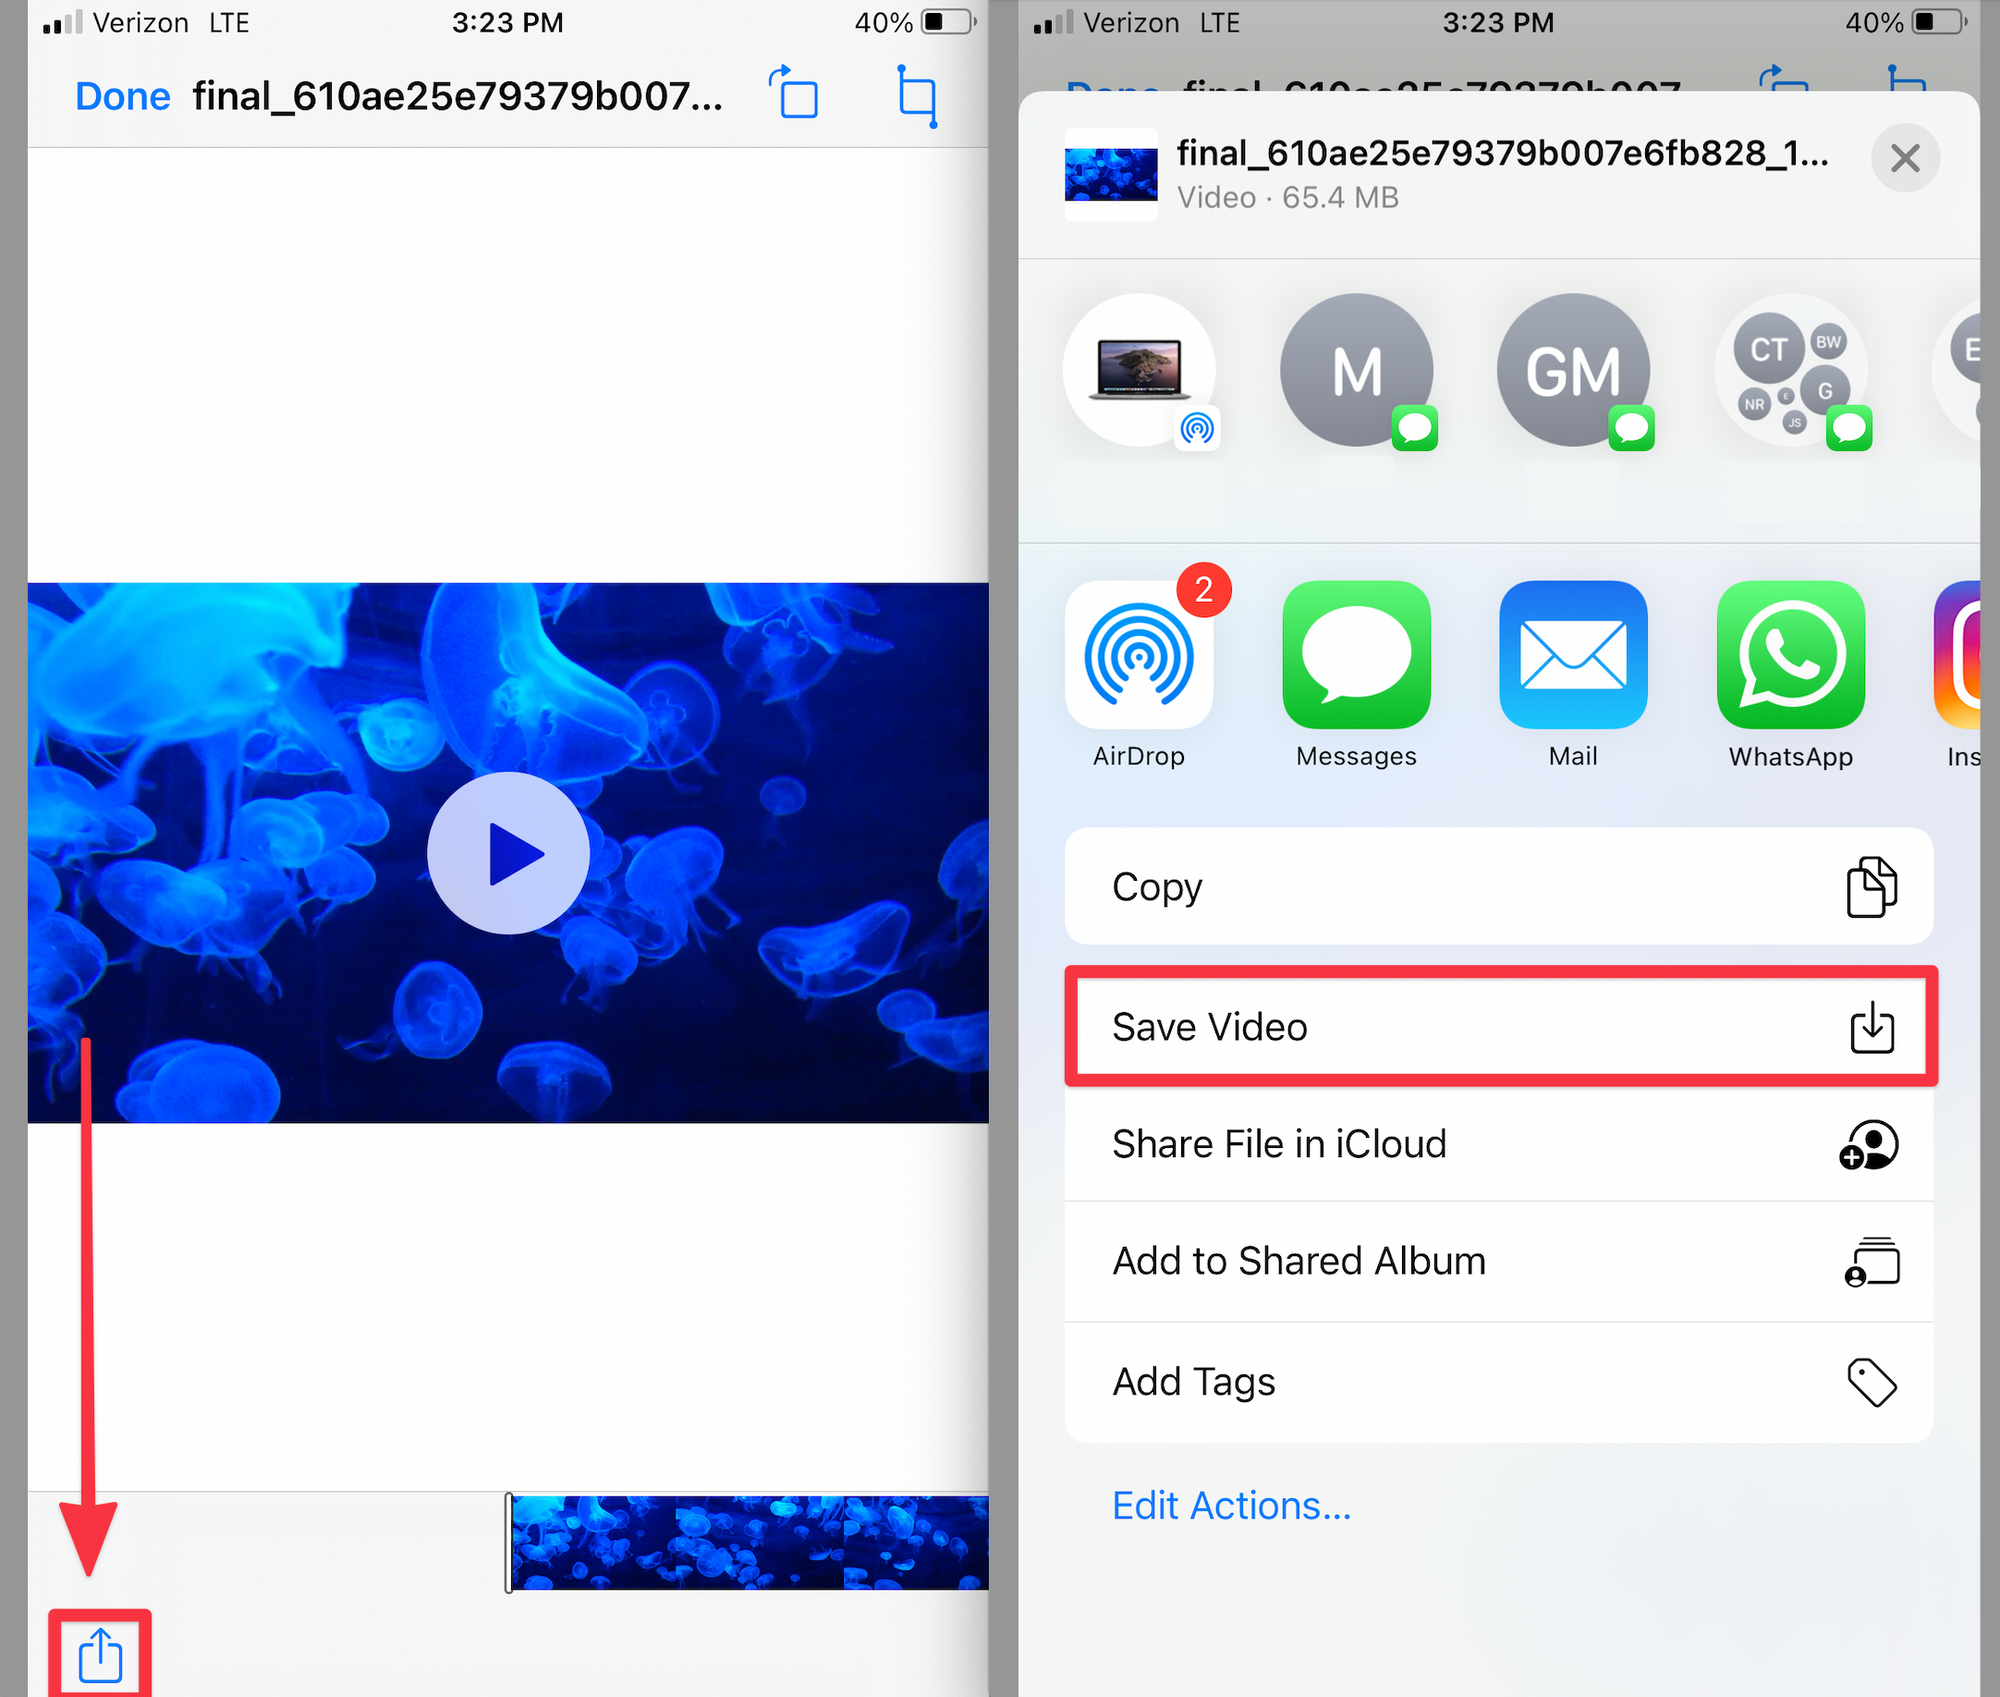The width and height of the screenshot is (2000, 1697).
Task: Play the jellyfish video
Action: click(508, 853)
